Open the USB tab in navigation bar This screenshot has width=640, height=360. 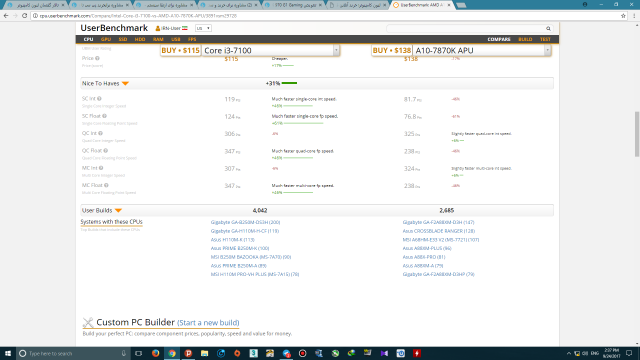pyautogui.click(x=176, y=39)
